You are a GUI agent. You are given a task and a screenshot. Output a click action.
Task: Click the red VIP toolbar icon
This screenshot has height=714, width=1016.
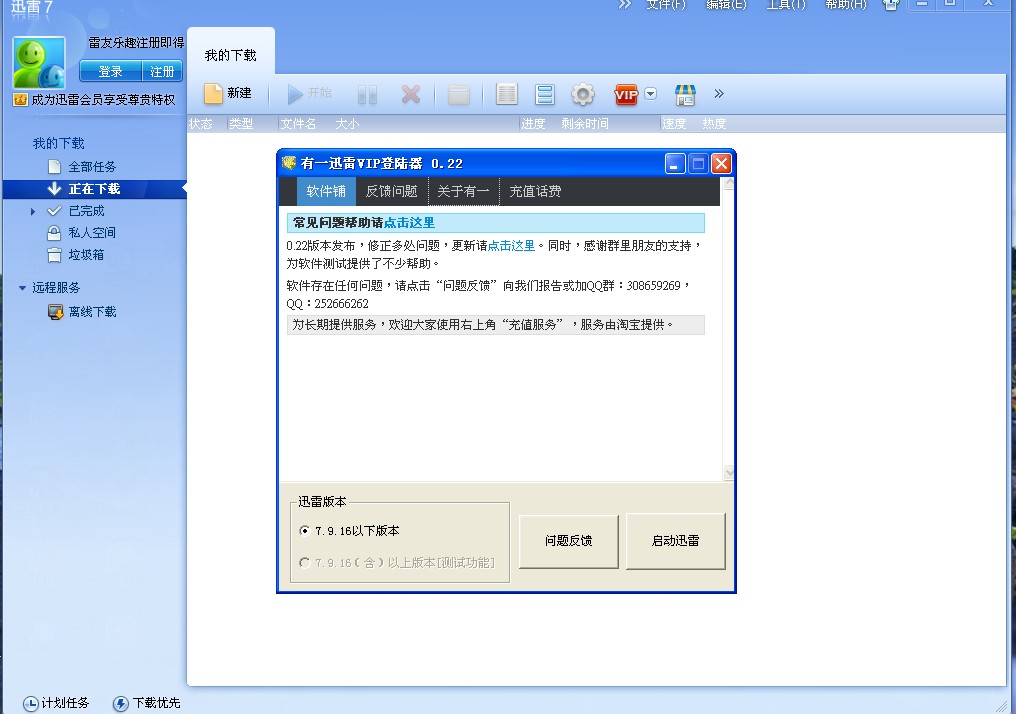[626, 95]
